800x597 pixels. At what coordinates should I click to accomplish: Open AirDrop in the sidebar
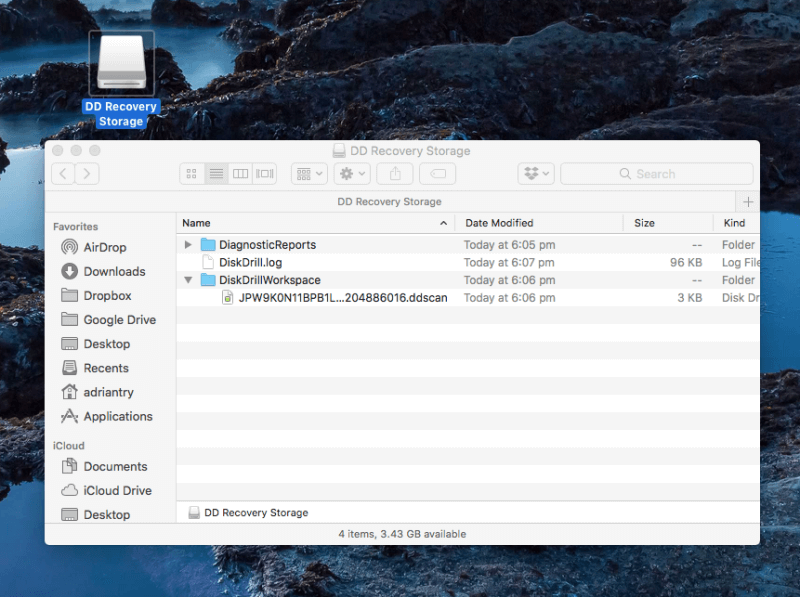(x=104, y=247)
